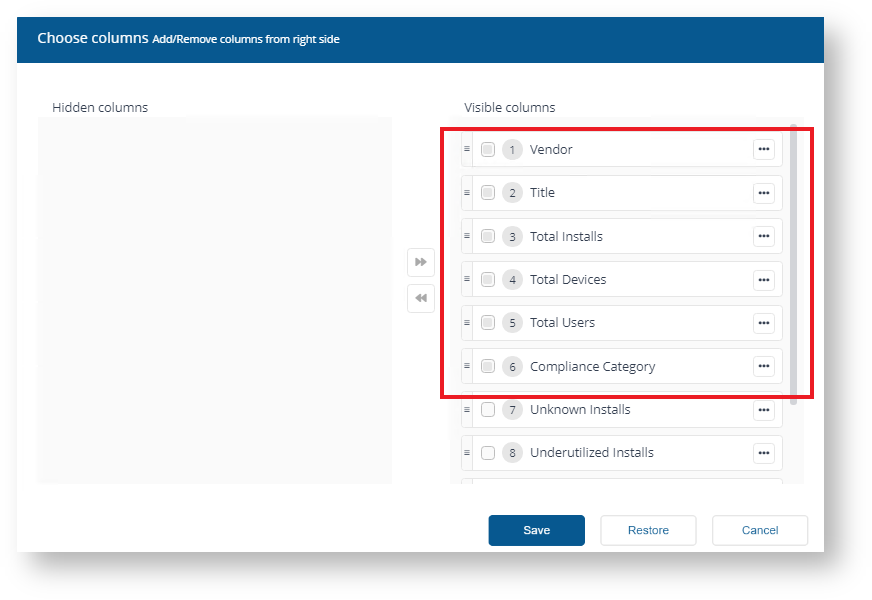Image resolution: width=872 pixels, height=600 pixels.
Task: Open the more options menu for Underutilized Installs
Action: 764,453
